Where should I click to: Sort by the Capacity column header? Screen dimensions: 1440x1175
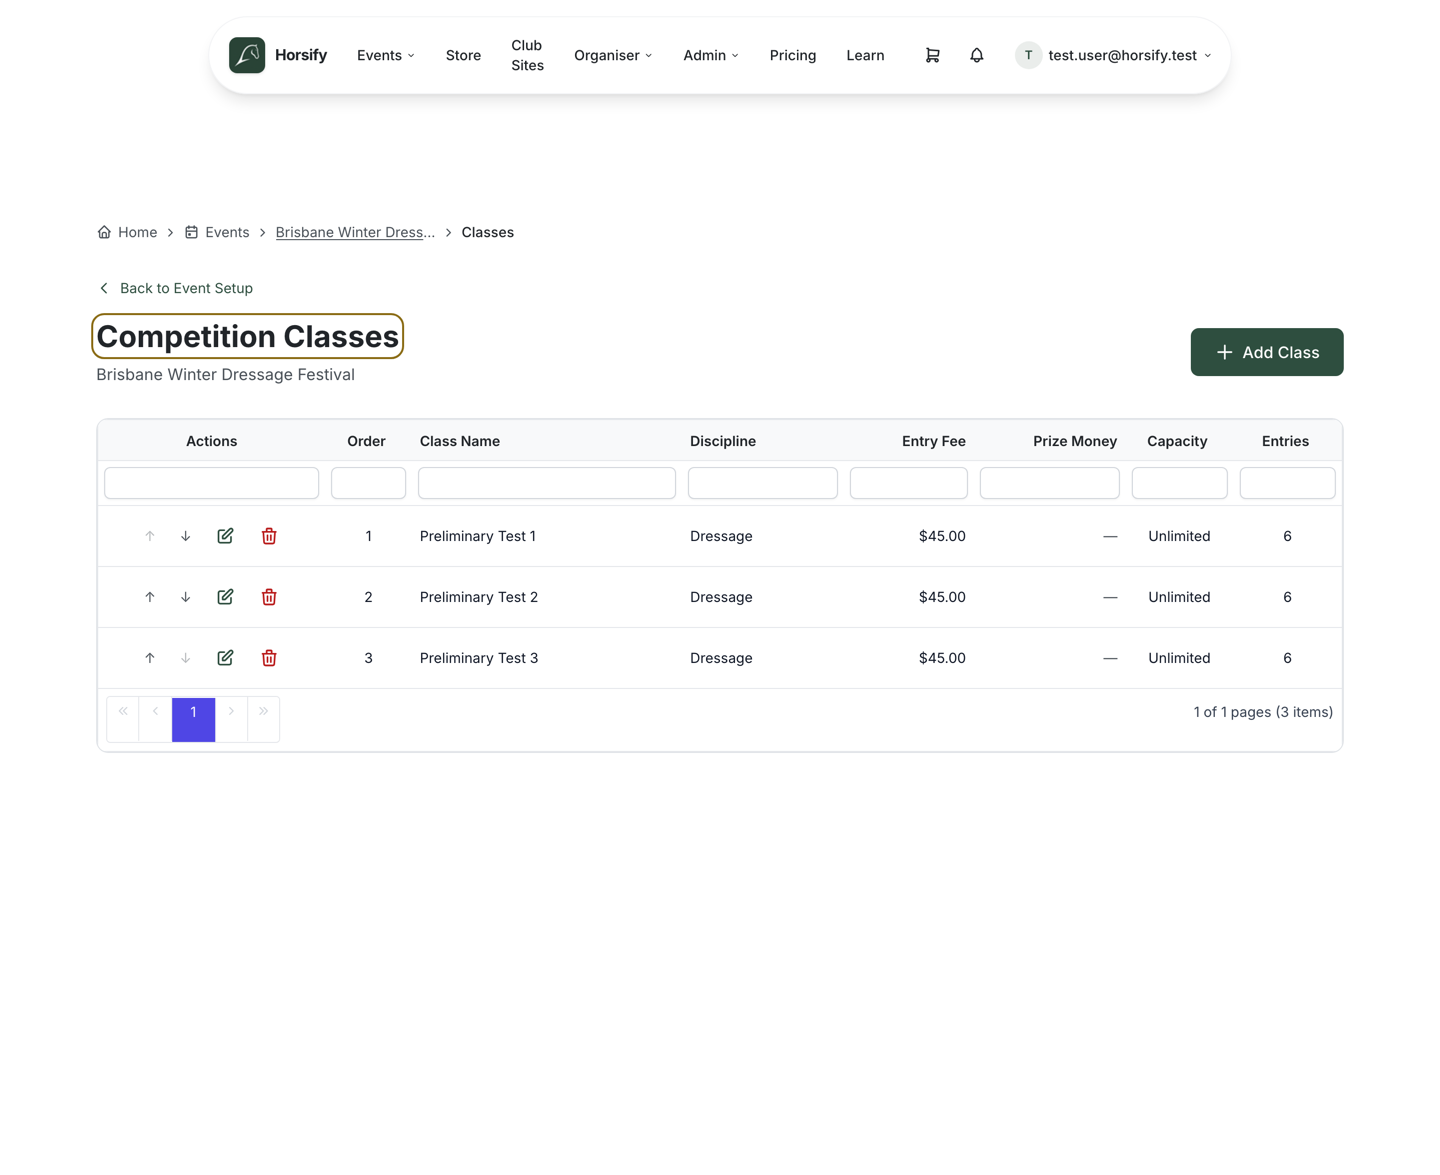pos(1177,441)
